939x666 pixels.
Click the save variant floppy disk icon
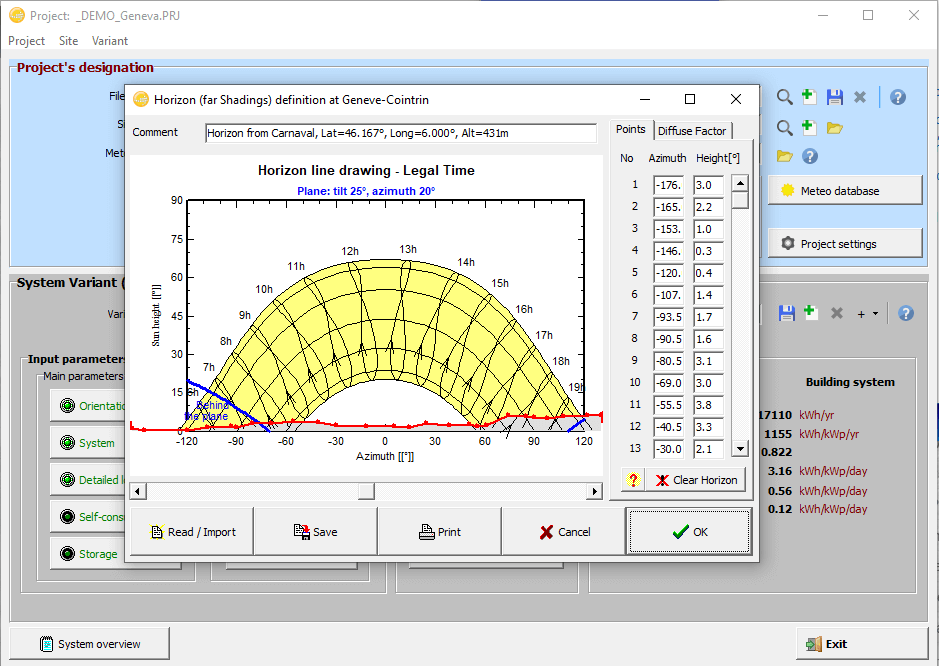pyautogui.click(x=787, y=313)
